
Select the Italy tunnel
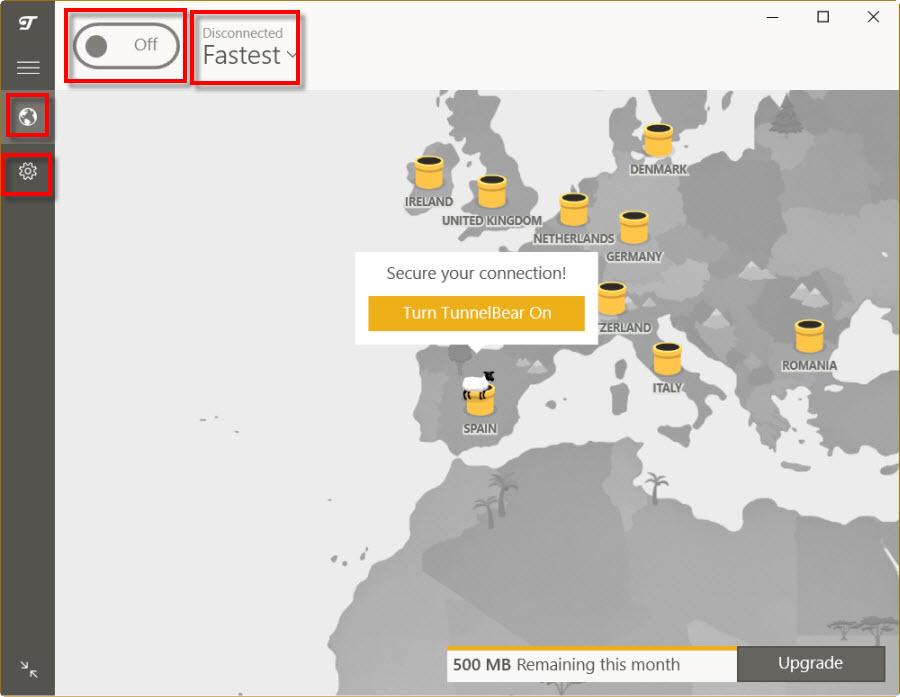tap(667, 359)
